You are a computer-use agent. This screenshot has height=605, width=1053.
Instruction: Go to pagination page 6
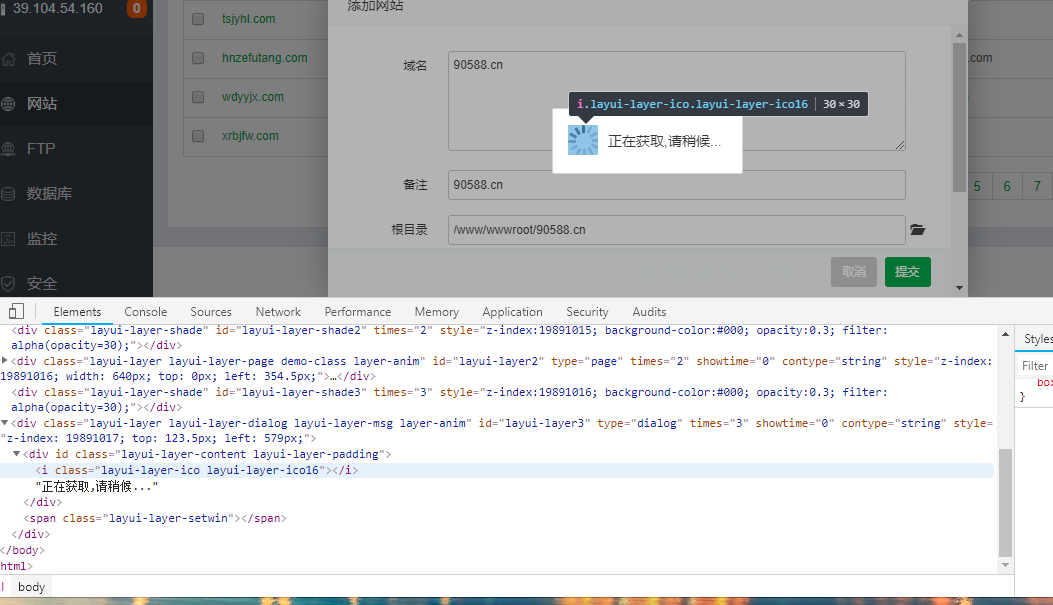[1007, 186]
